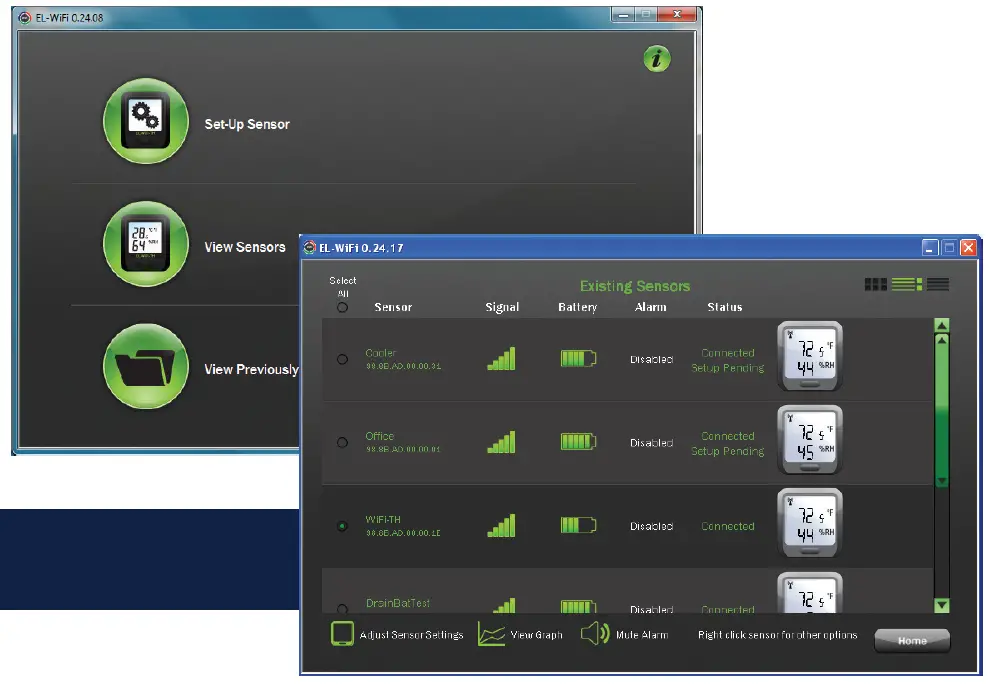
Task: Click the Cooler row Connected Setup Pending status
Action: point(727,360)
